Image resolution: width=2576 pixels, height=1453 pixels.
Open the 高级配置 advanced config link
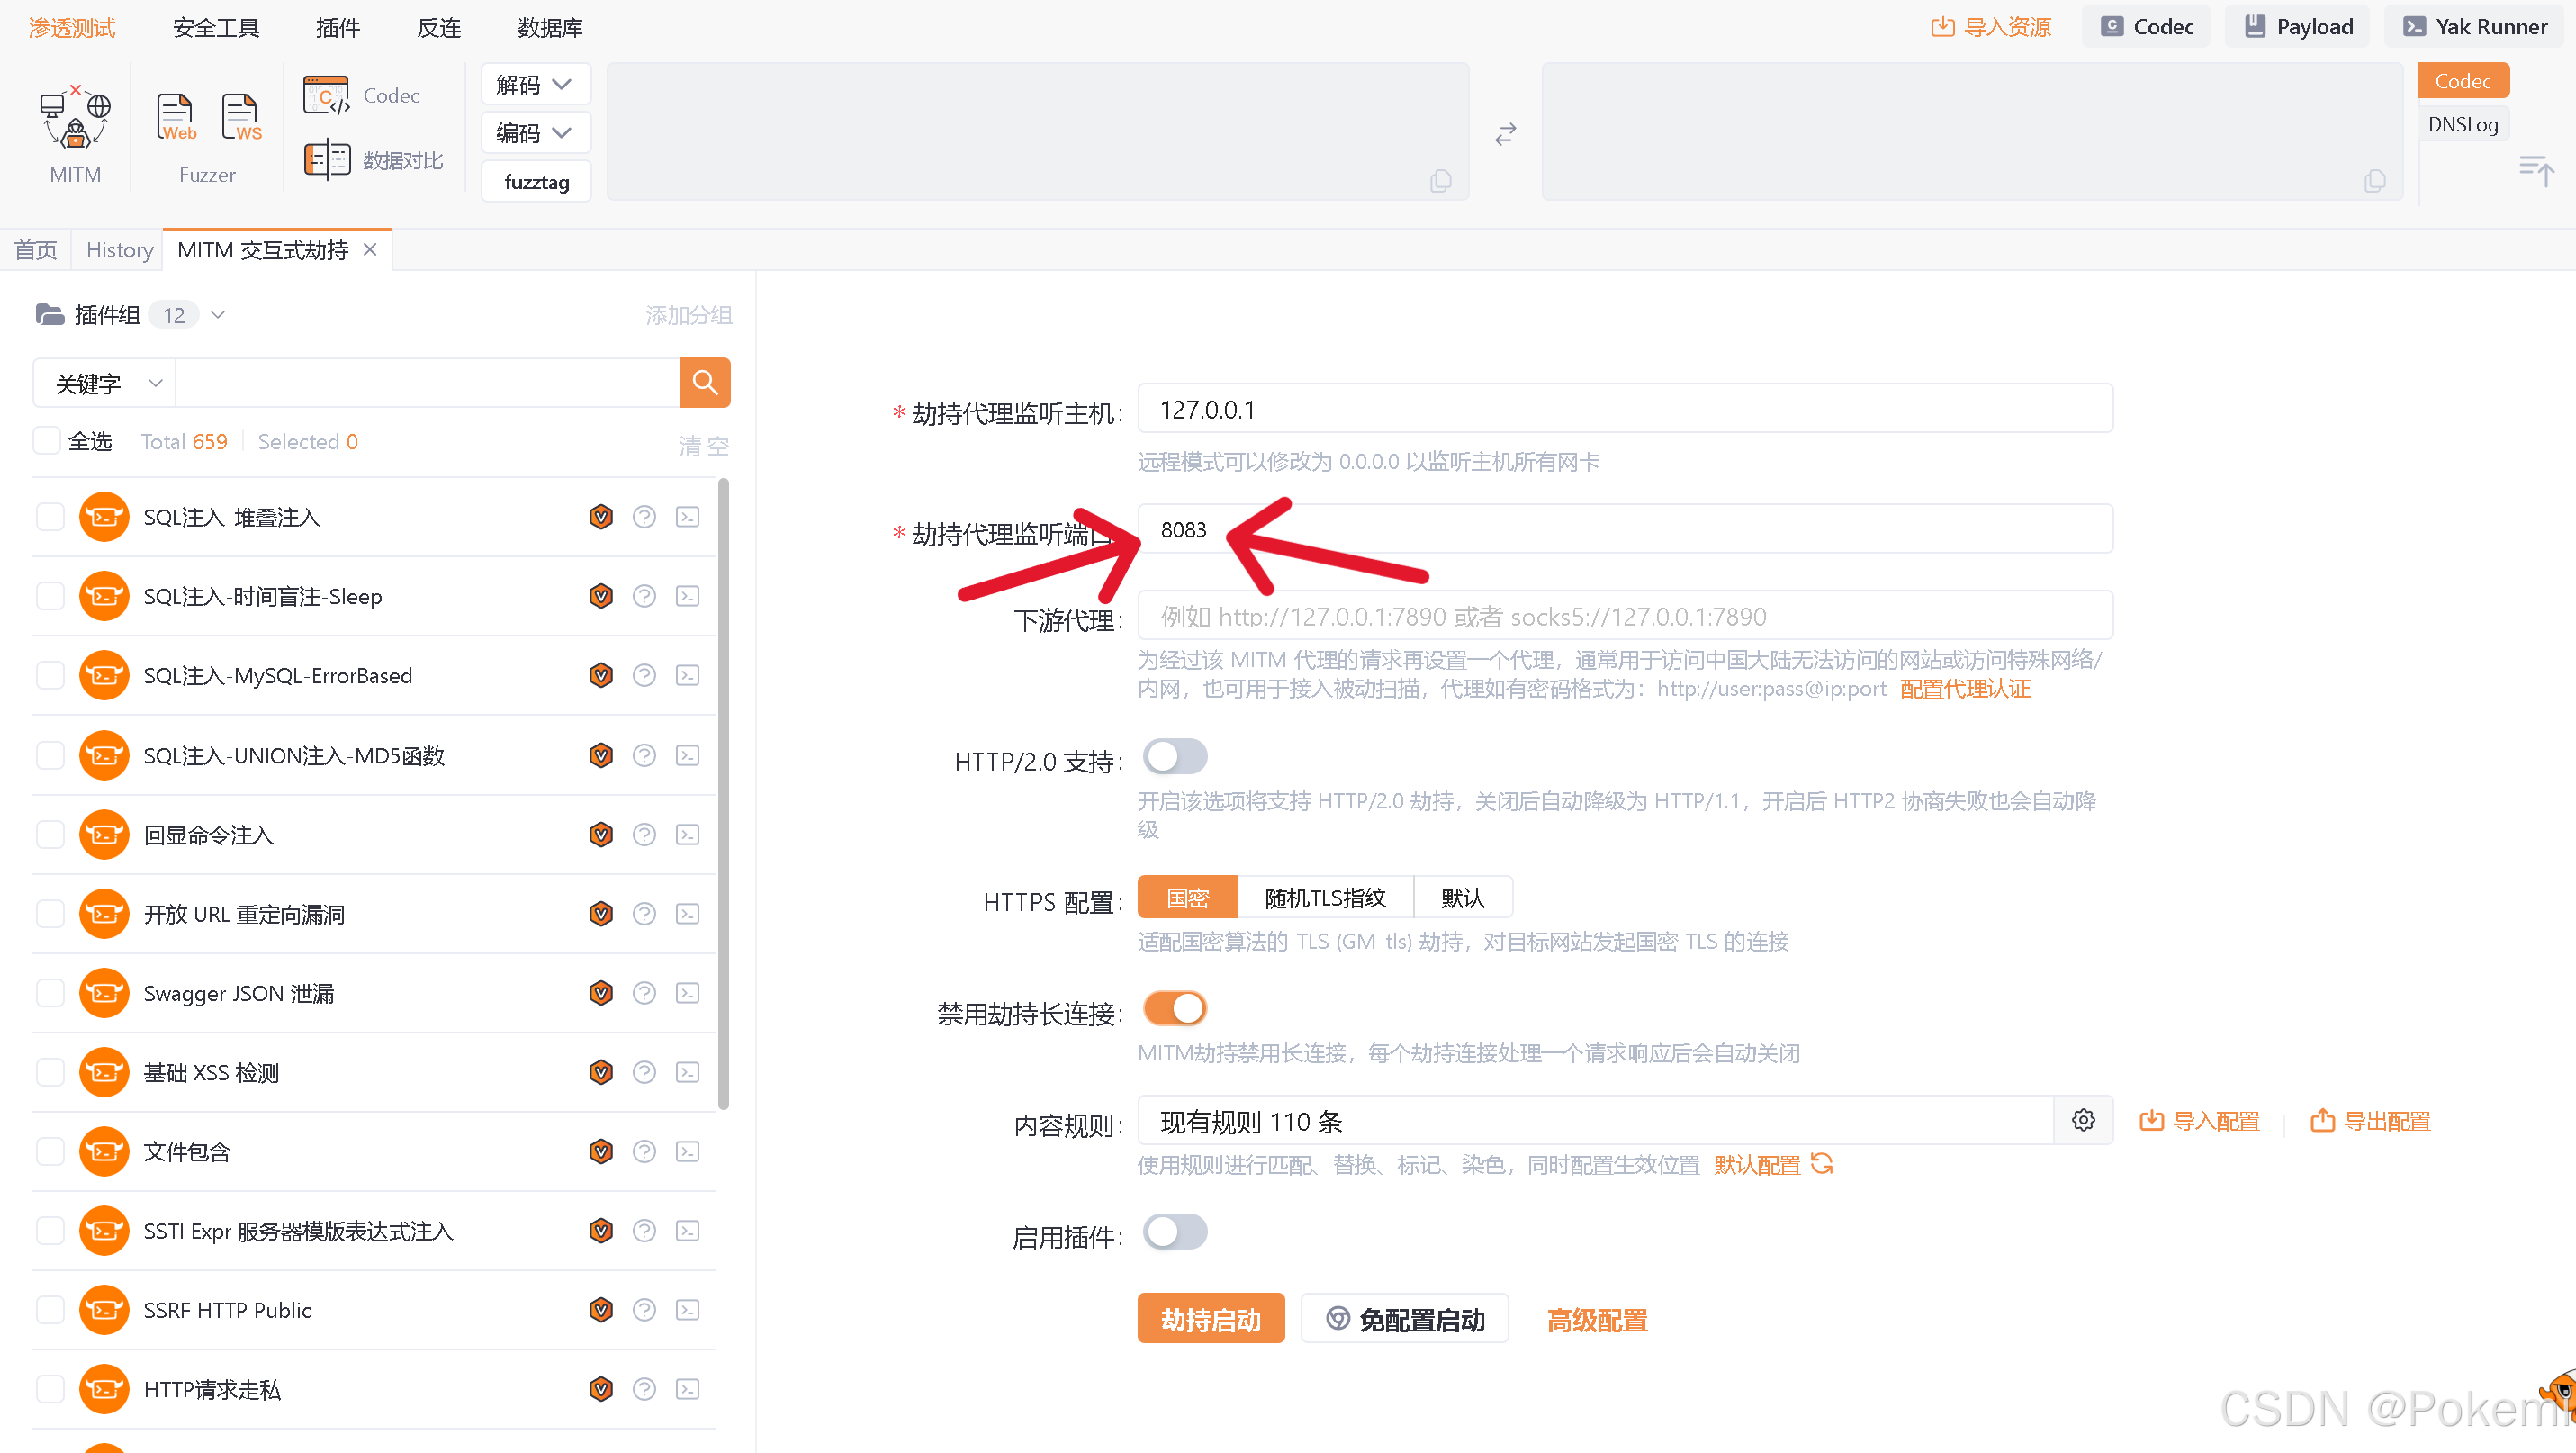pyautogui.click(x=1597, y=1320)
